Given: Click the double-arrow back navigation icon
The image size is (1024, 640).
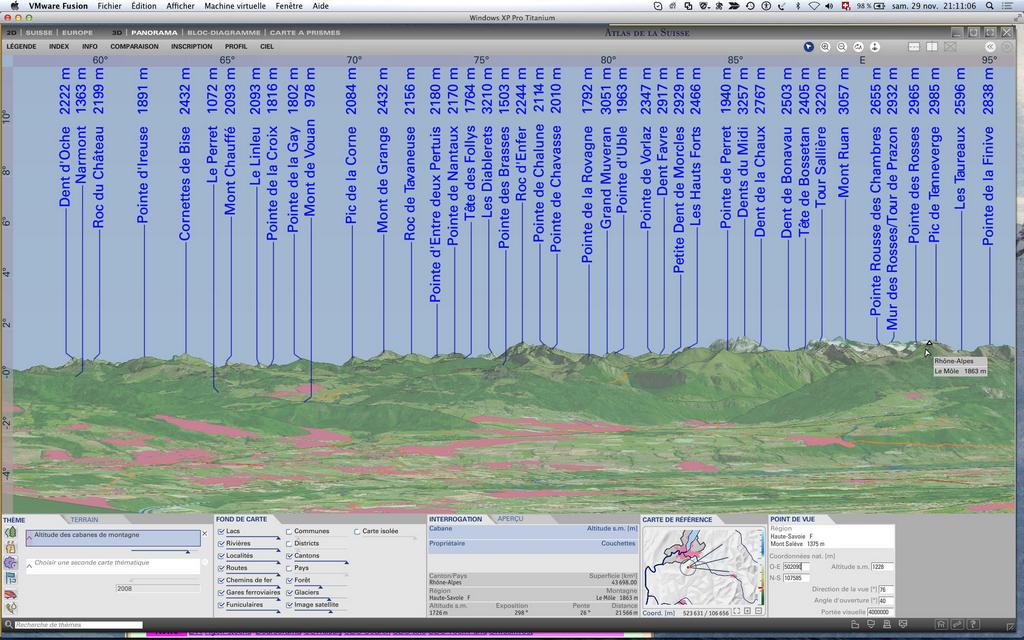Looking at the screenshot, I should (991, 46).
